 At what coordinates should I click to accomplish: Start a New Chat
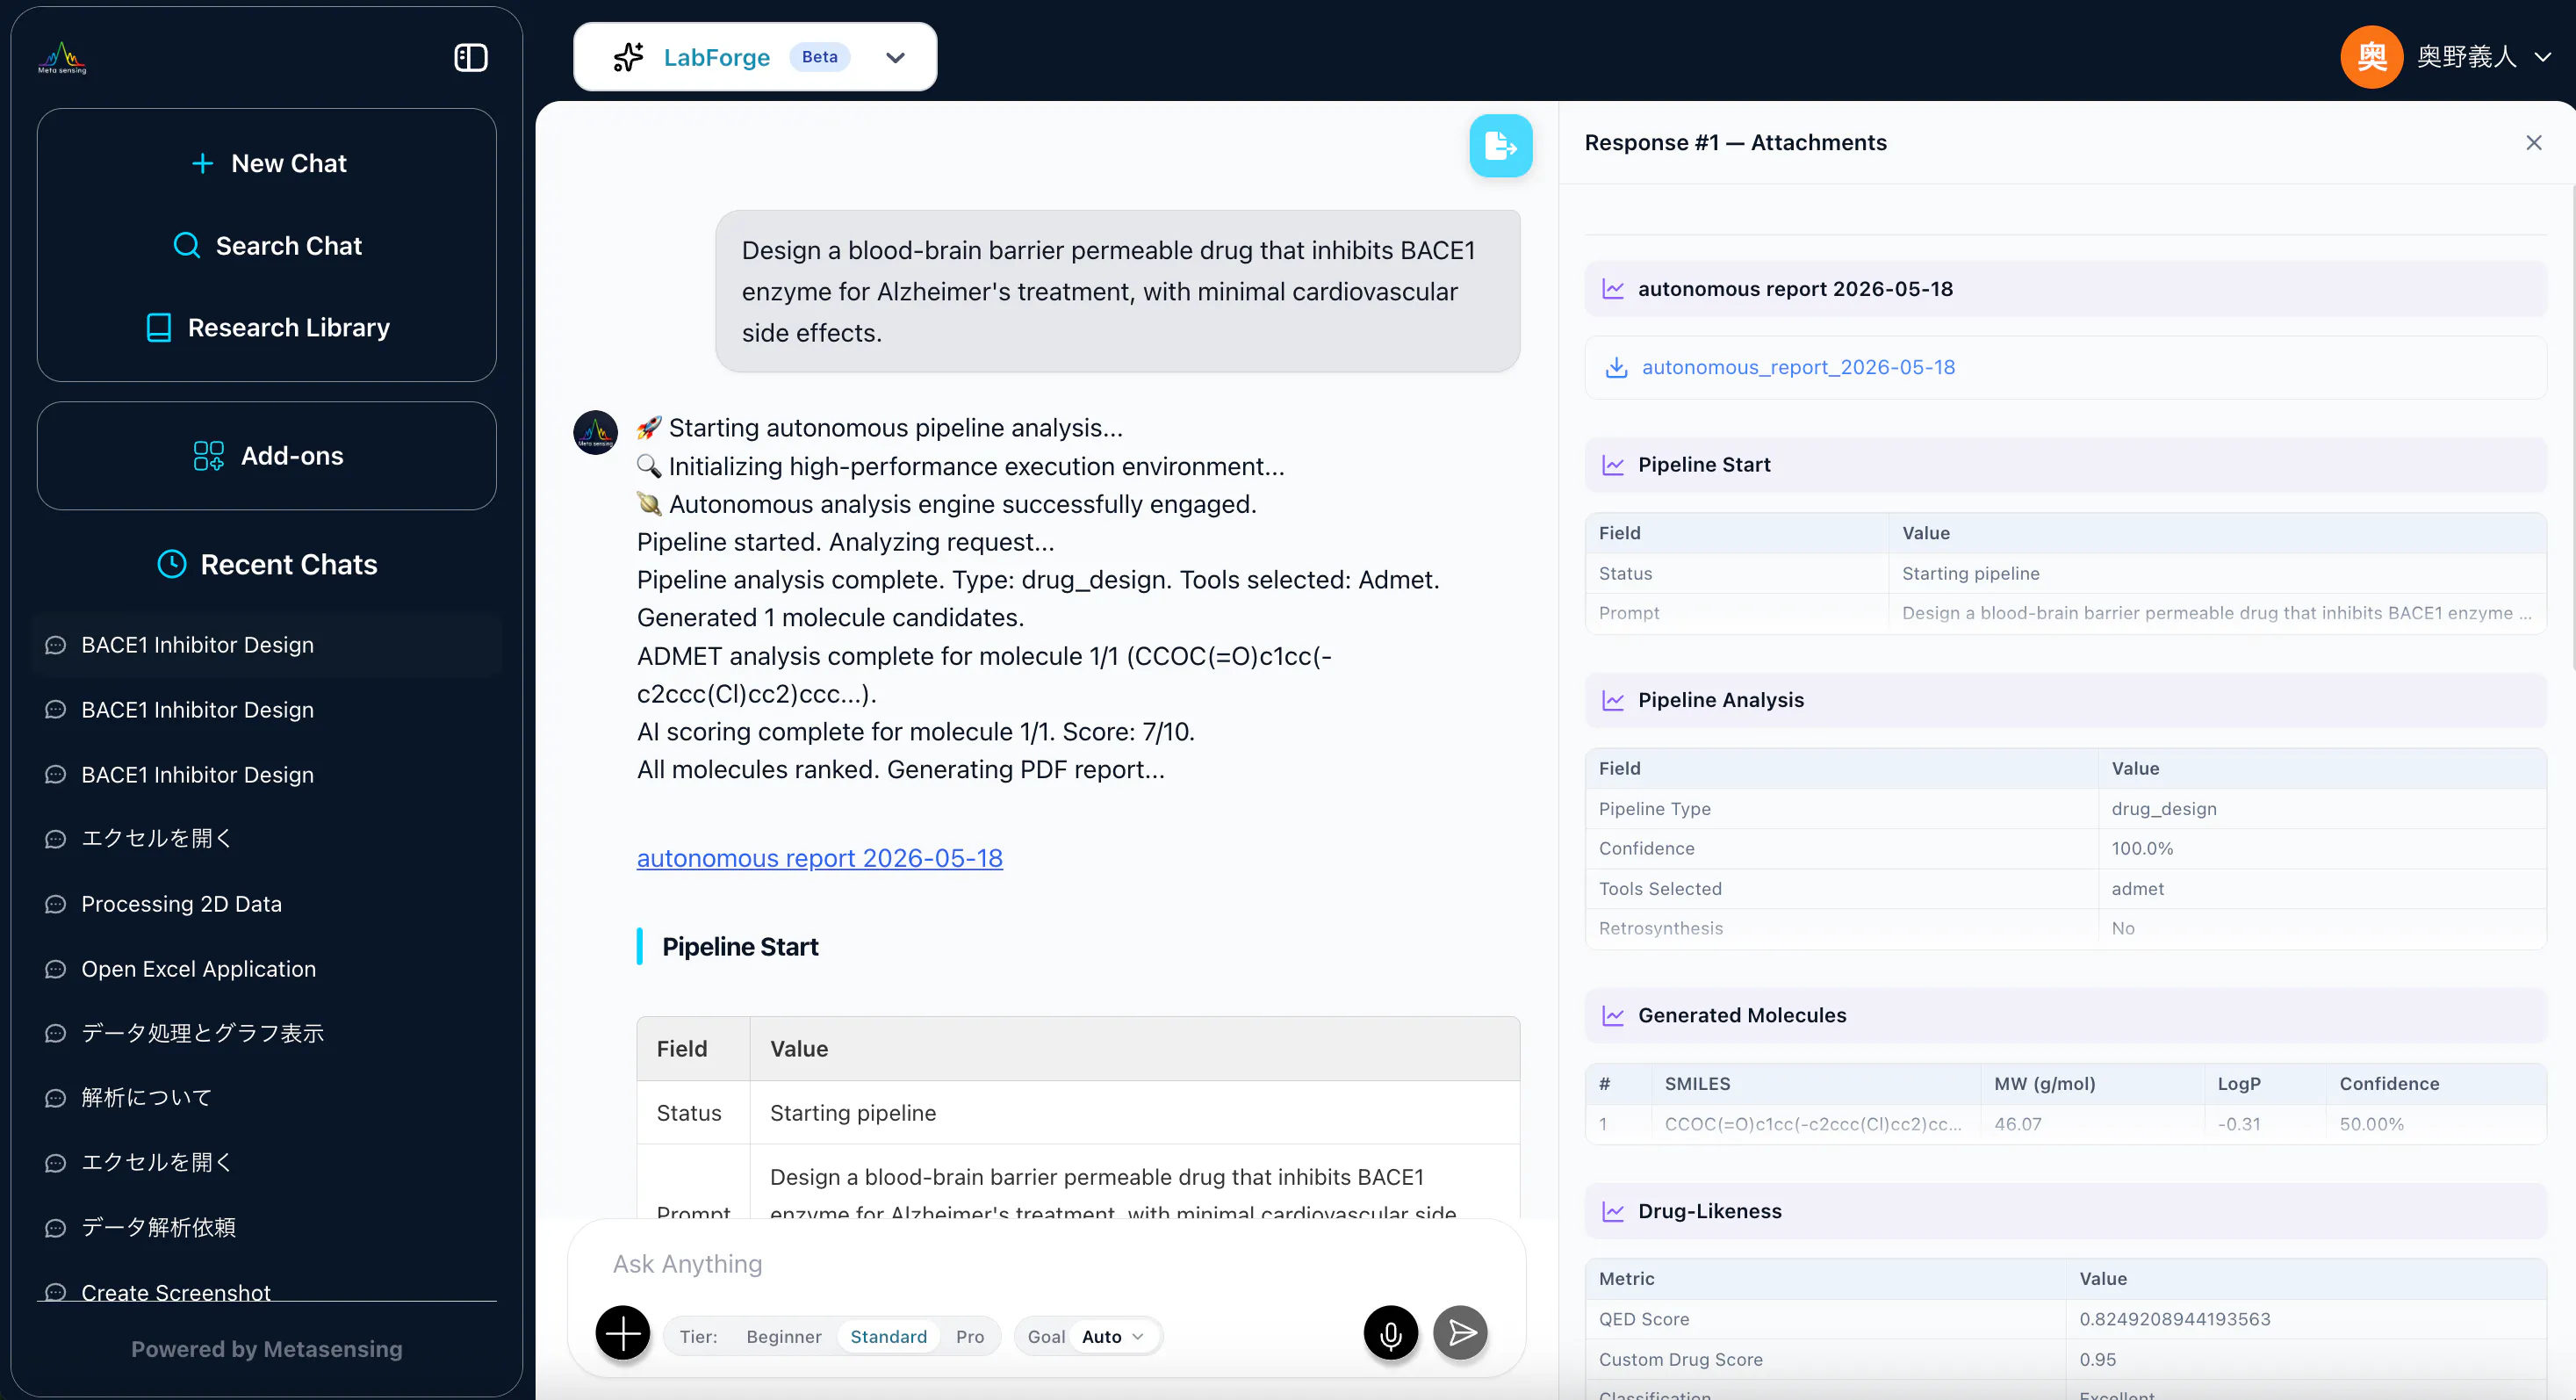[x=268, y=163]
